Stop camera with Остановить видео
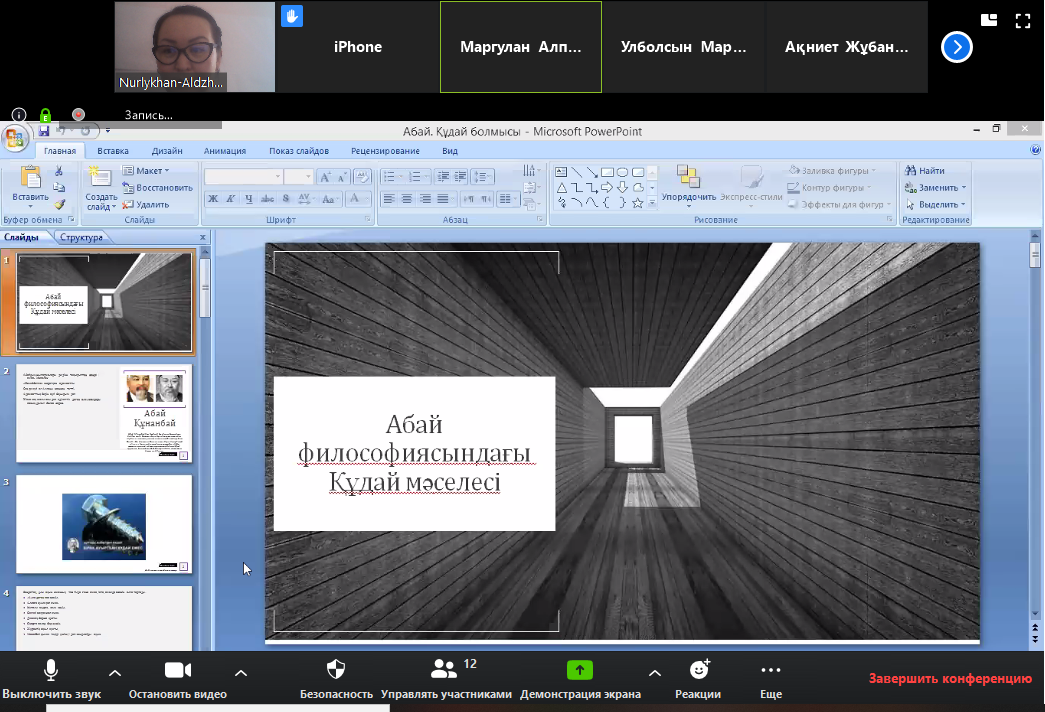 (177, 670)
